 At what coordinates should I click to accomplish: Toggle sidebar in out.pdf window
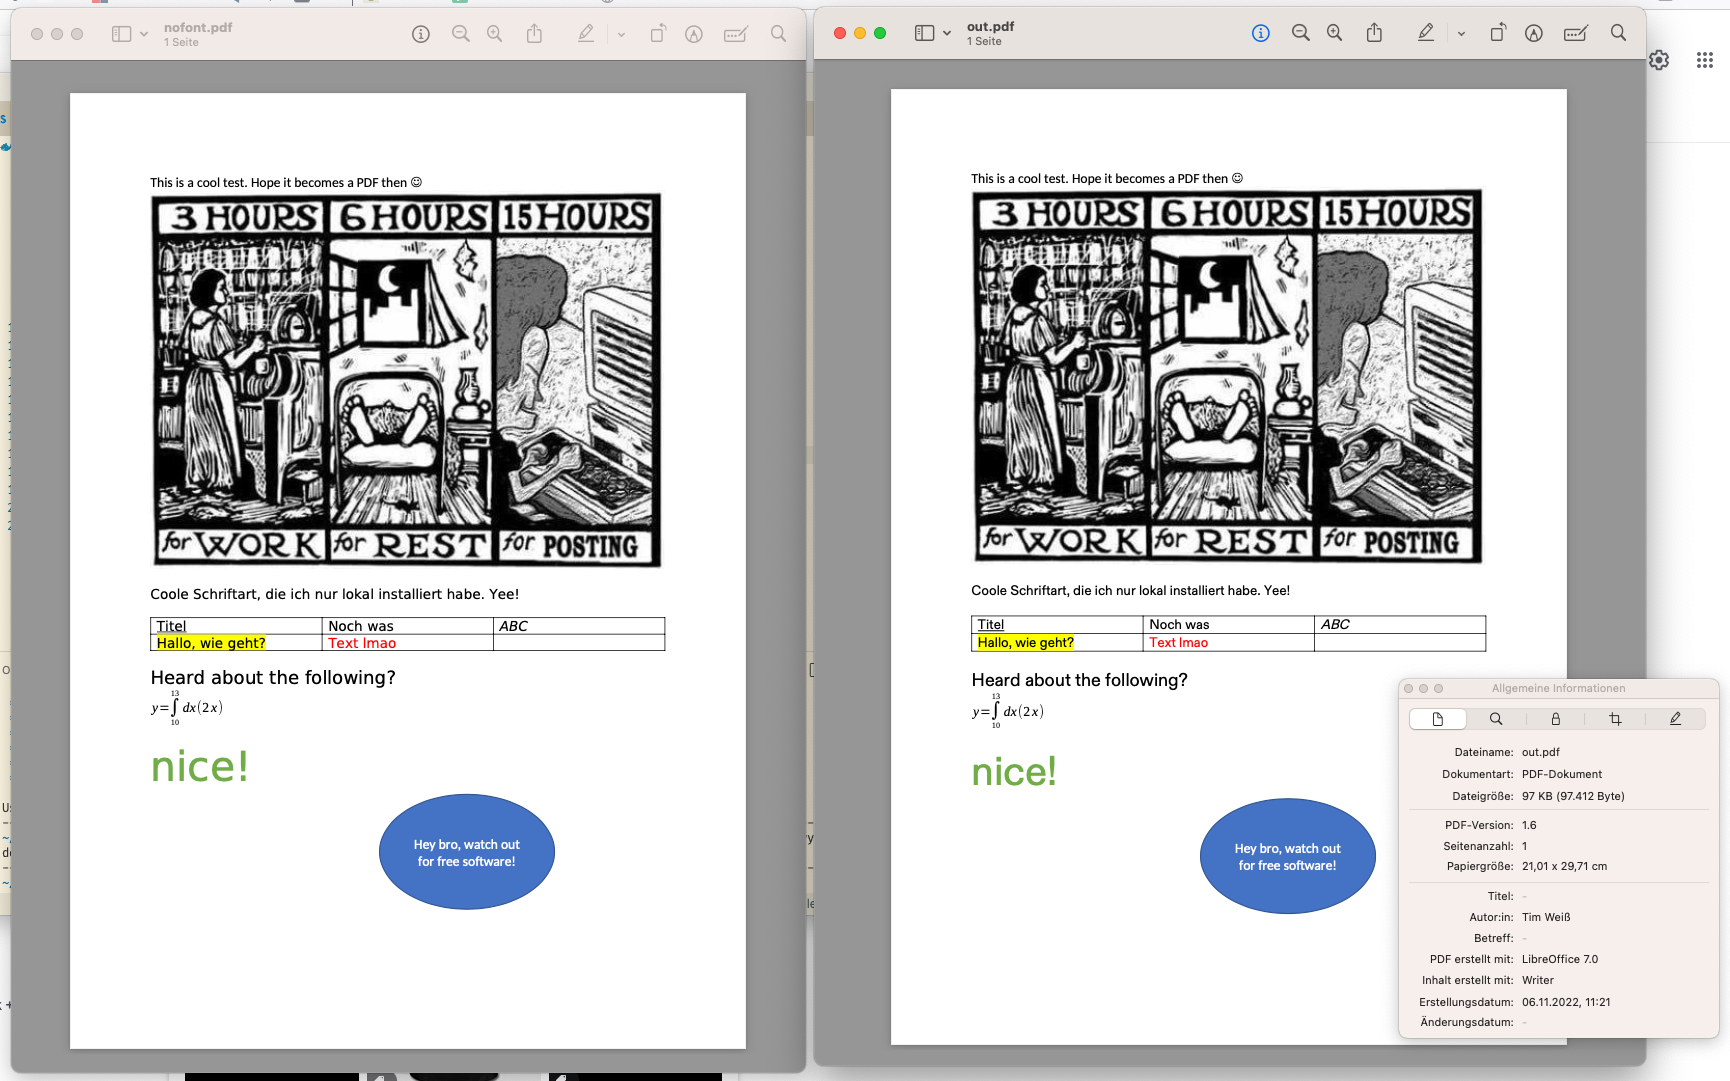(924, 33)
